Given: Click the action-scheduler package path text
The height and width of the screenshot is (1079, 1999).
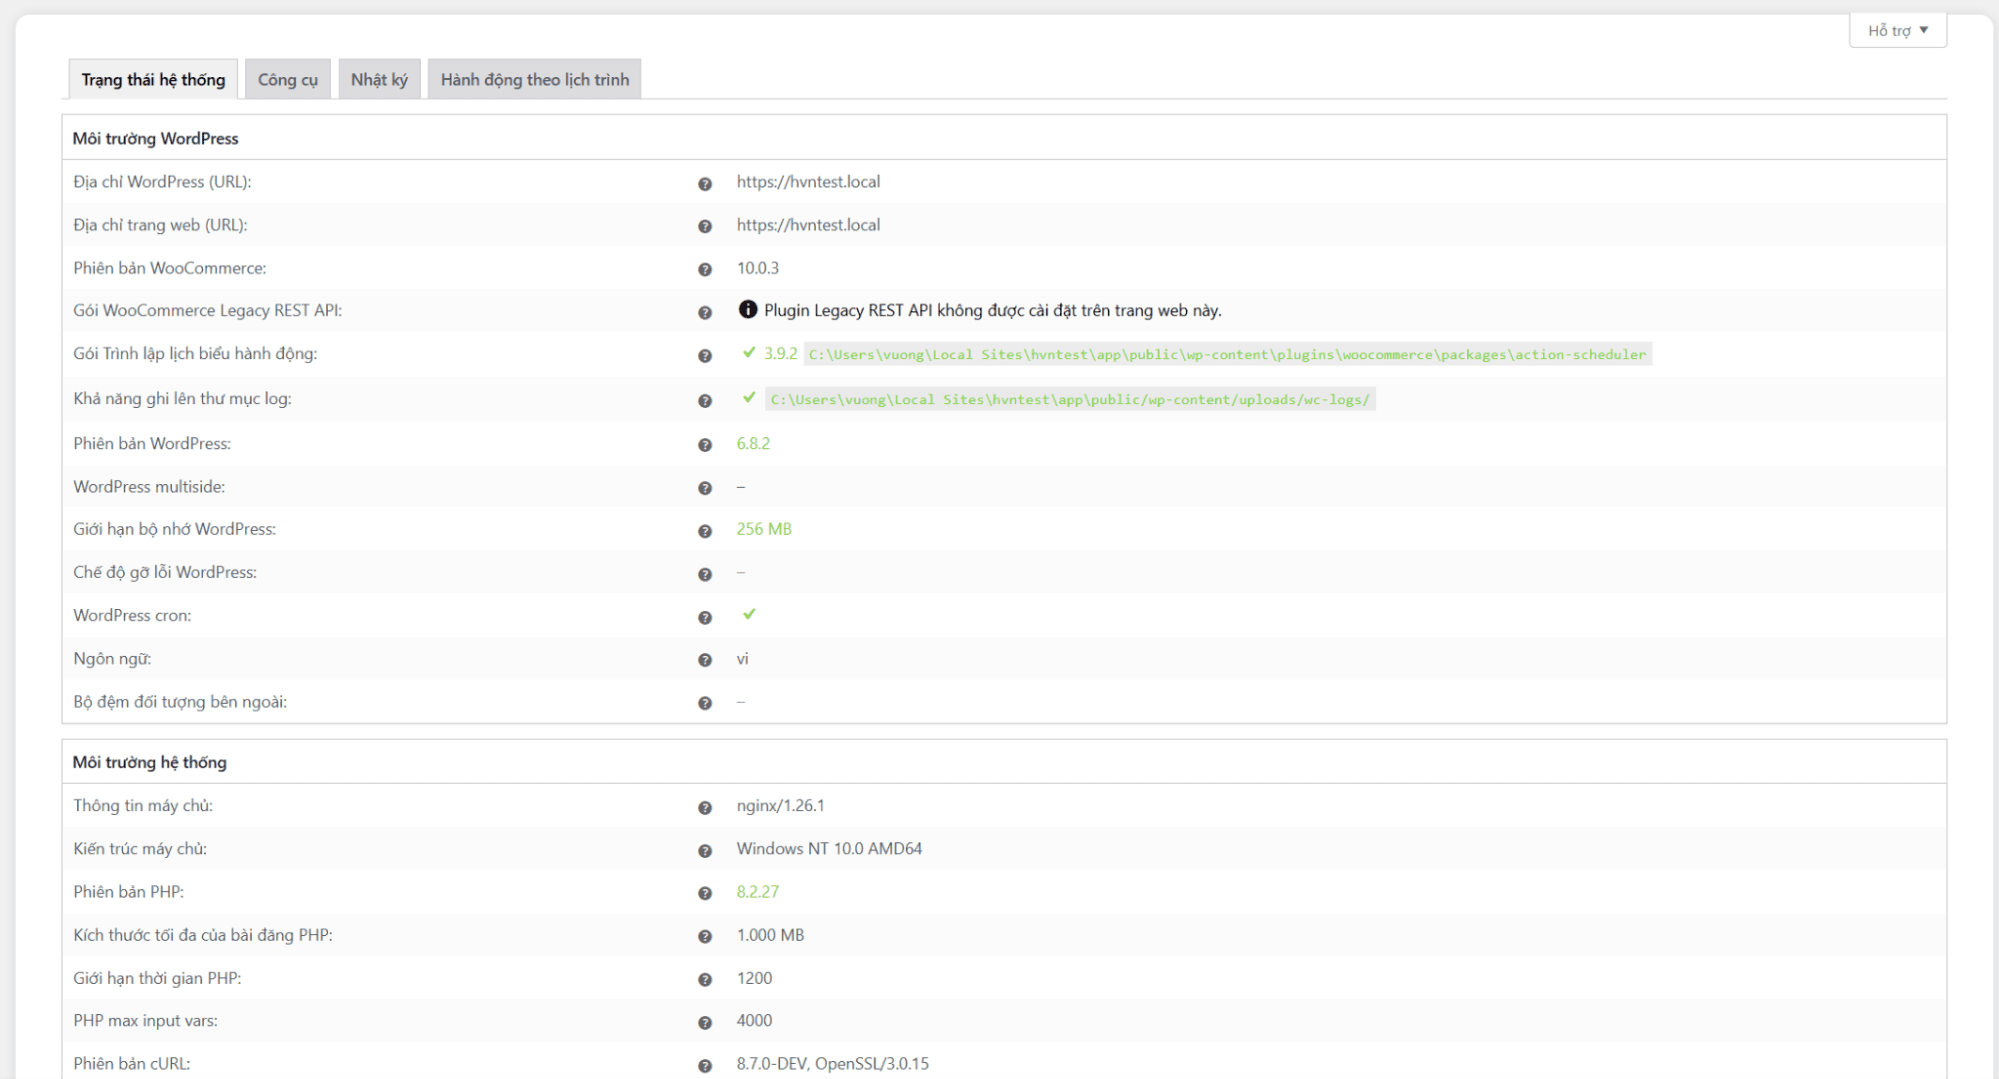Looking at the screenshot, I should click(x=1227, y=355).
